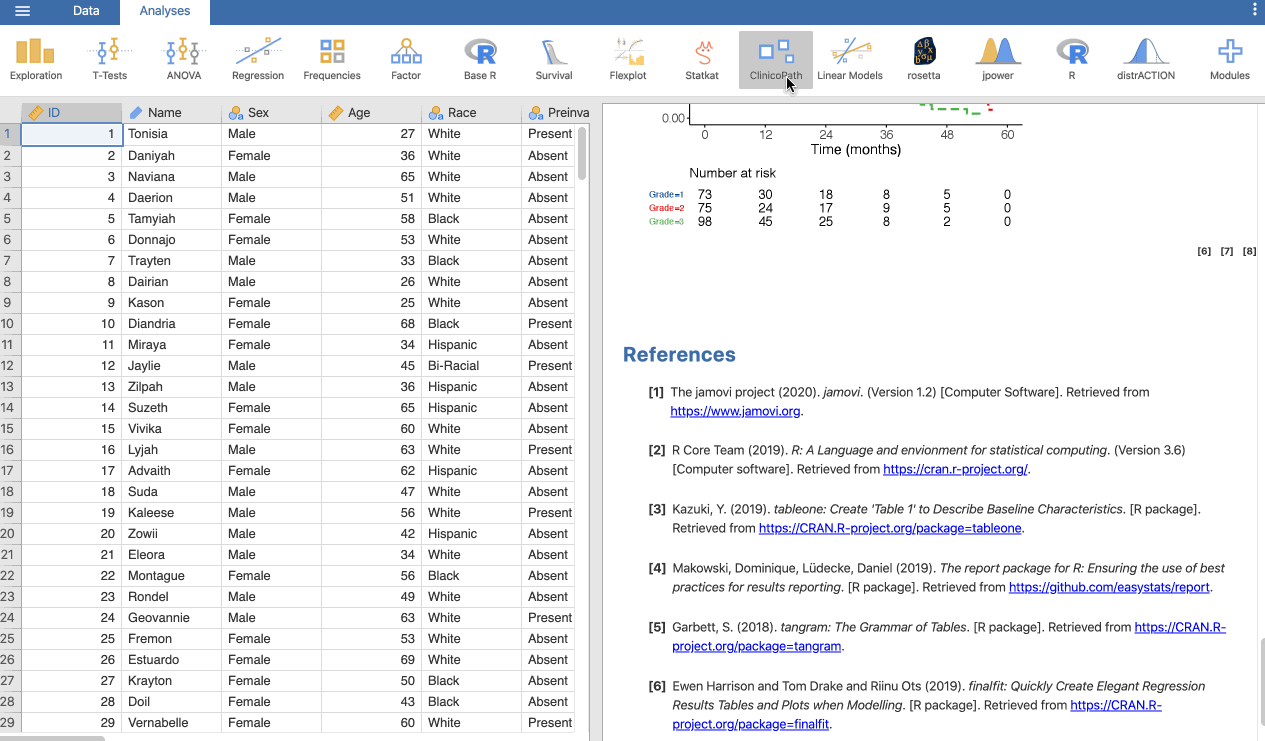Click the Bi-Racial race cell

471,365
